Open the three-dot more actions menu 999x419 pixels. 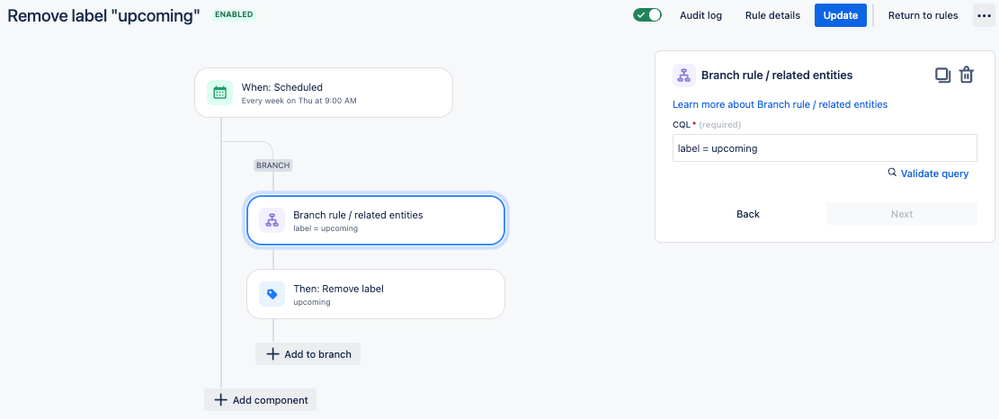tap(983, 15)
